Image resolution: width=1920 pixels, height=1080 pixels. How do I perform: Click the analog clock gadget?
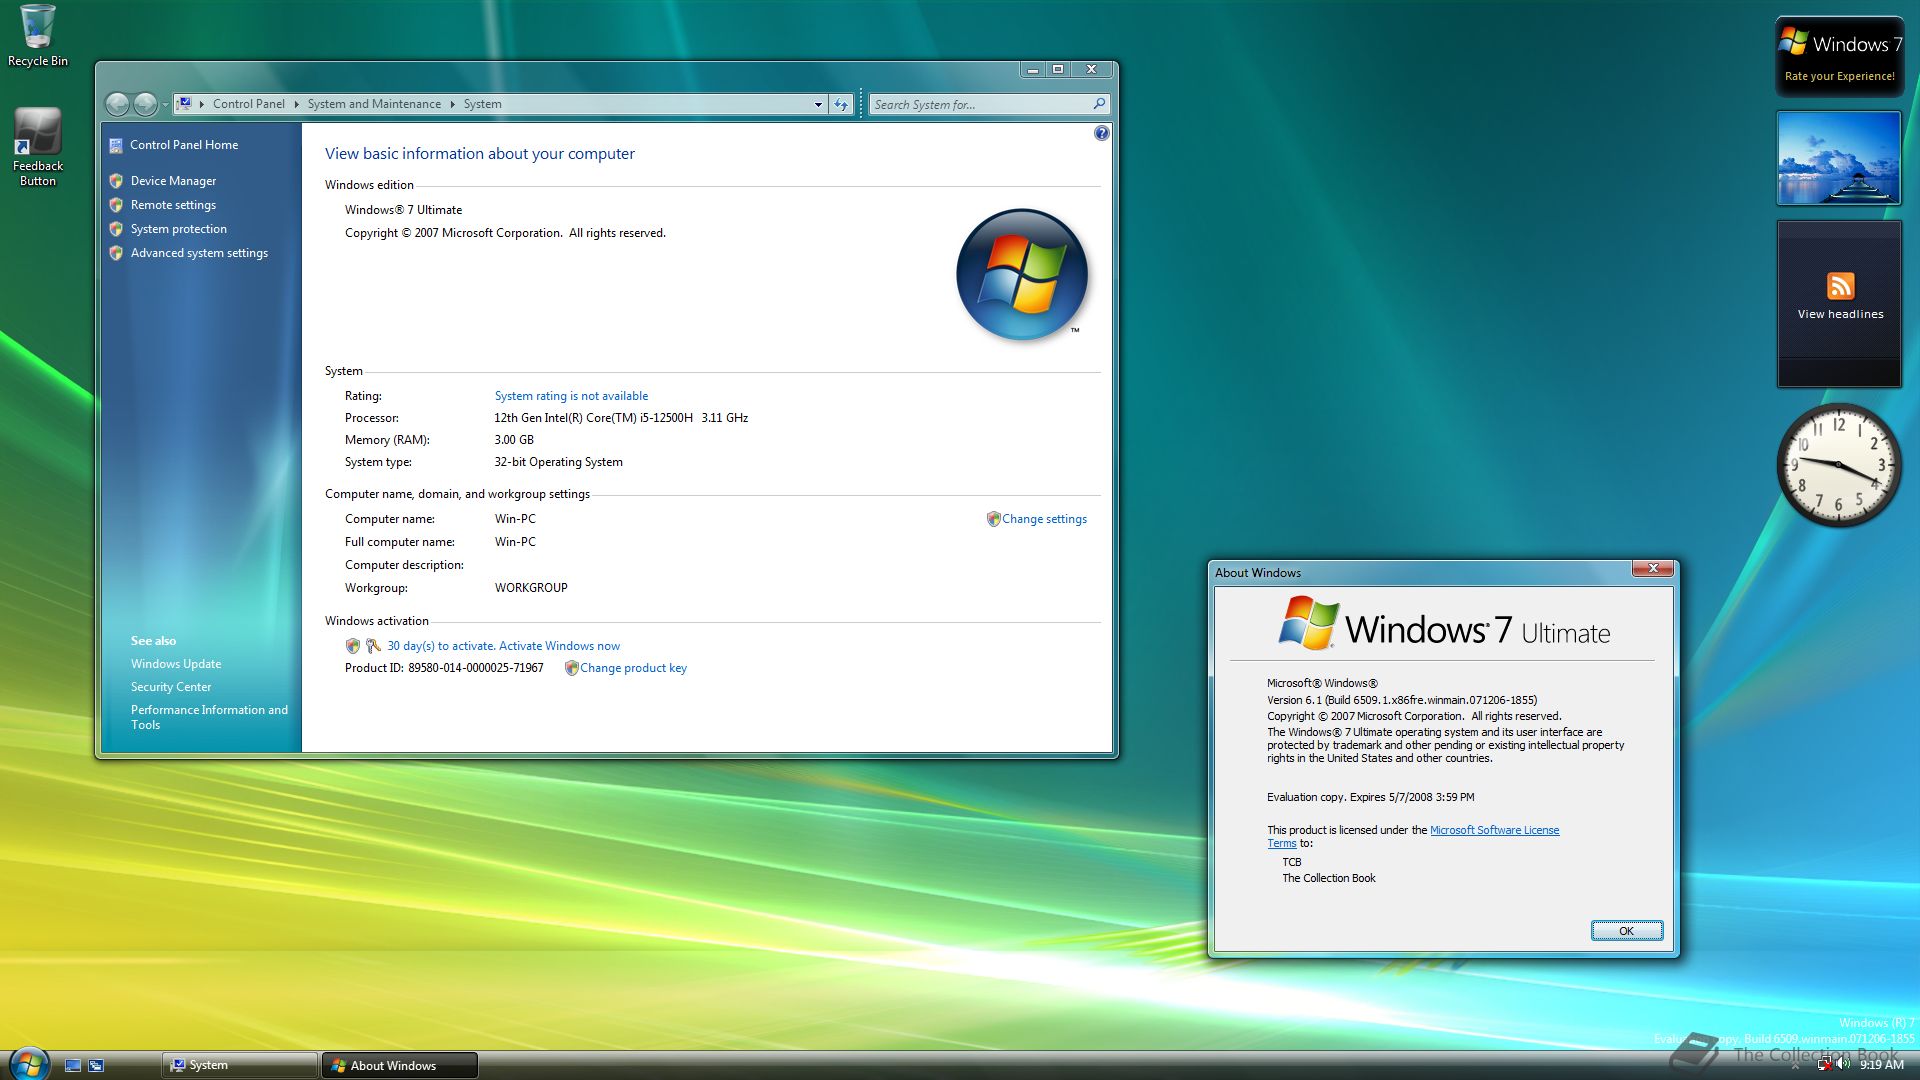click(x=1838, y=465)
